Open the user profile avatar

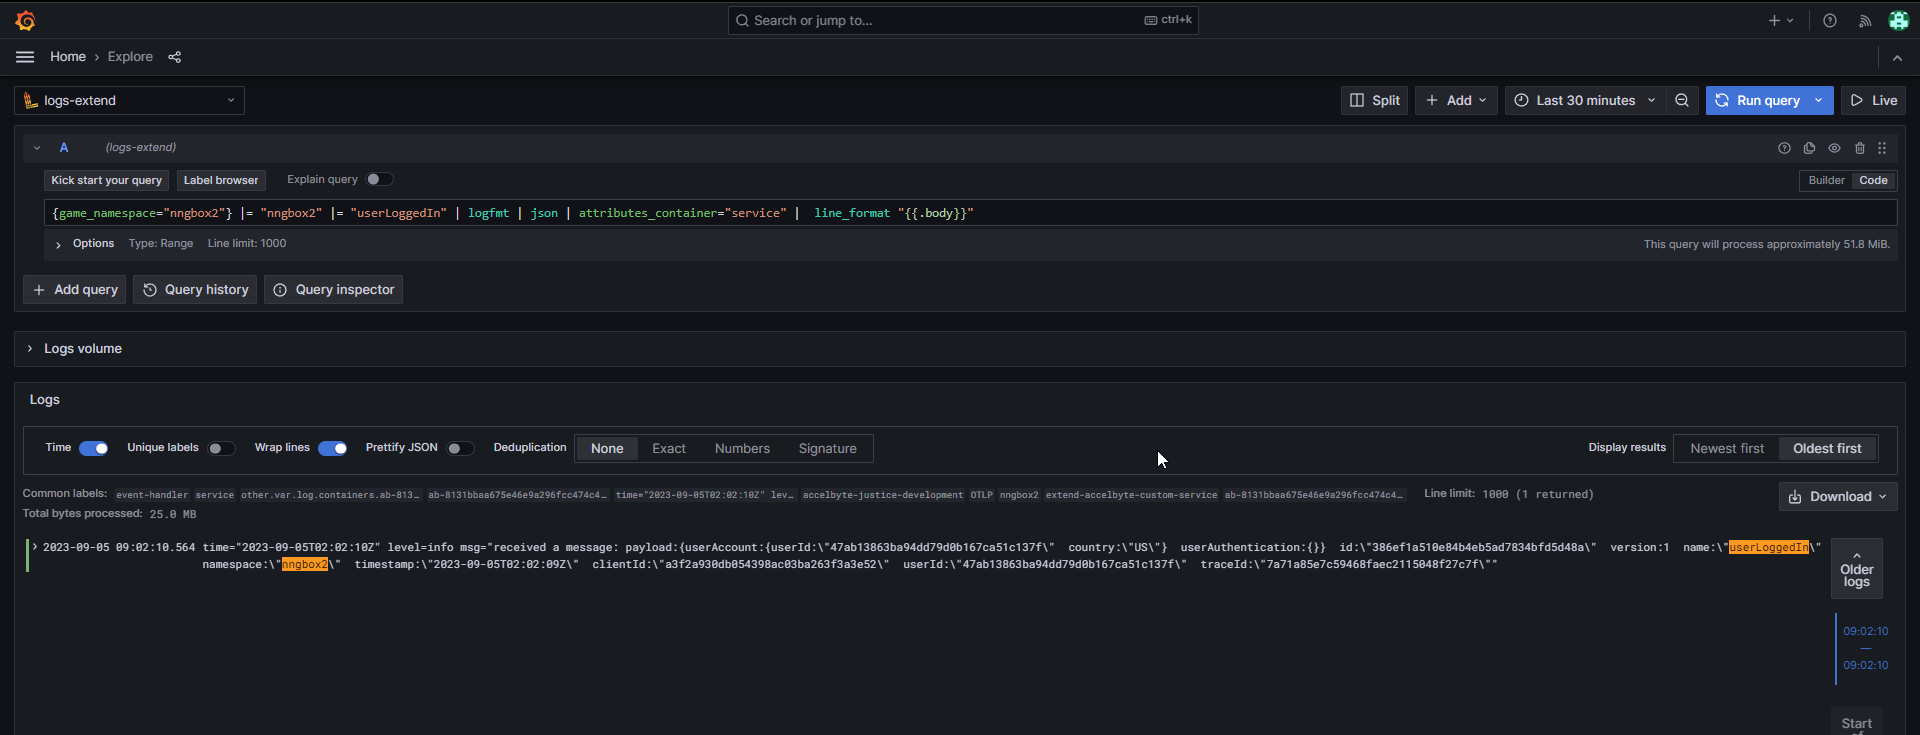tap(1898, 20)
